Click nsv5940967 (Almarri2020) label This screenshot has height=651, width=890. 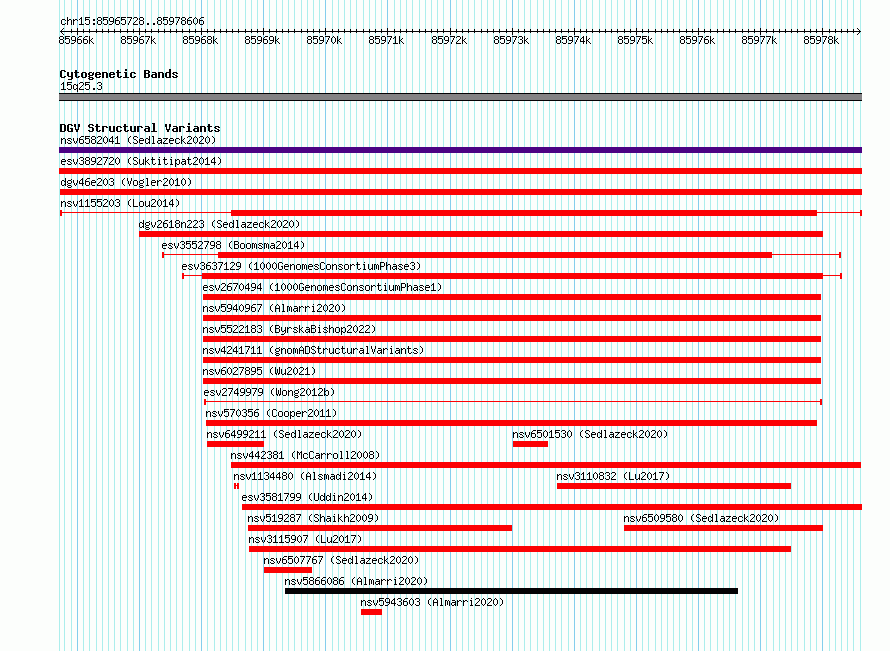pyautogui.click(x=274, y=308)
